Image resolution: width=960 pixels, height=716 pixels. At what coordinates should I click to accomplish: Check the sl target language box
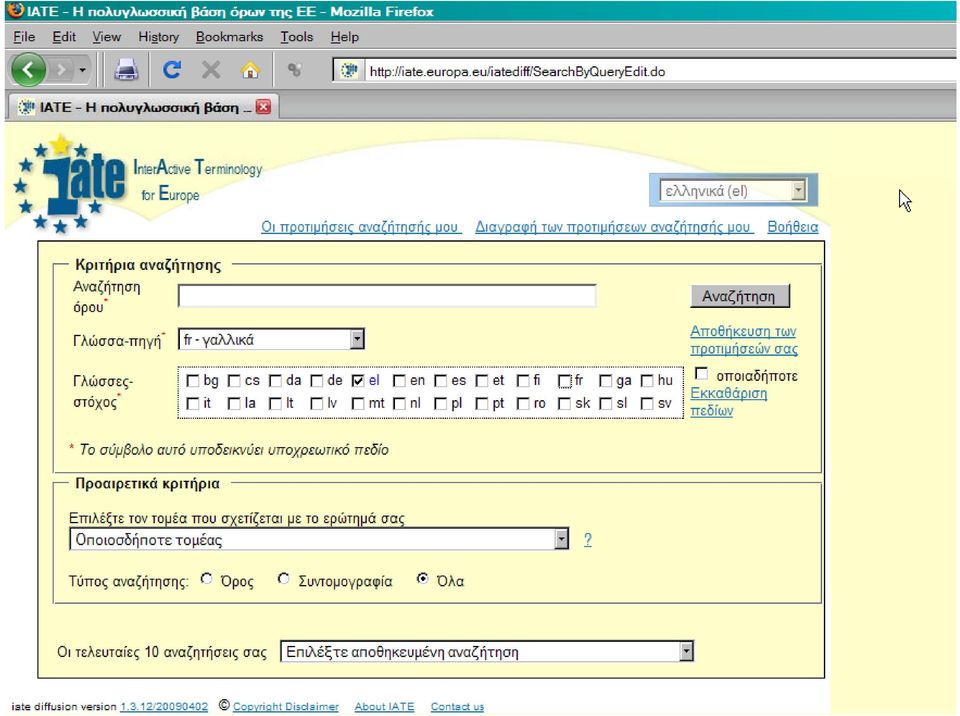[606, 404]
